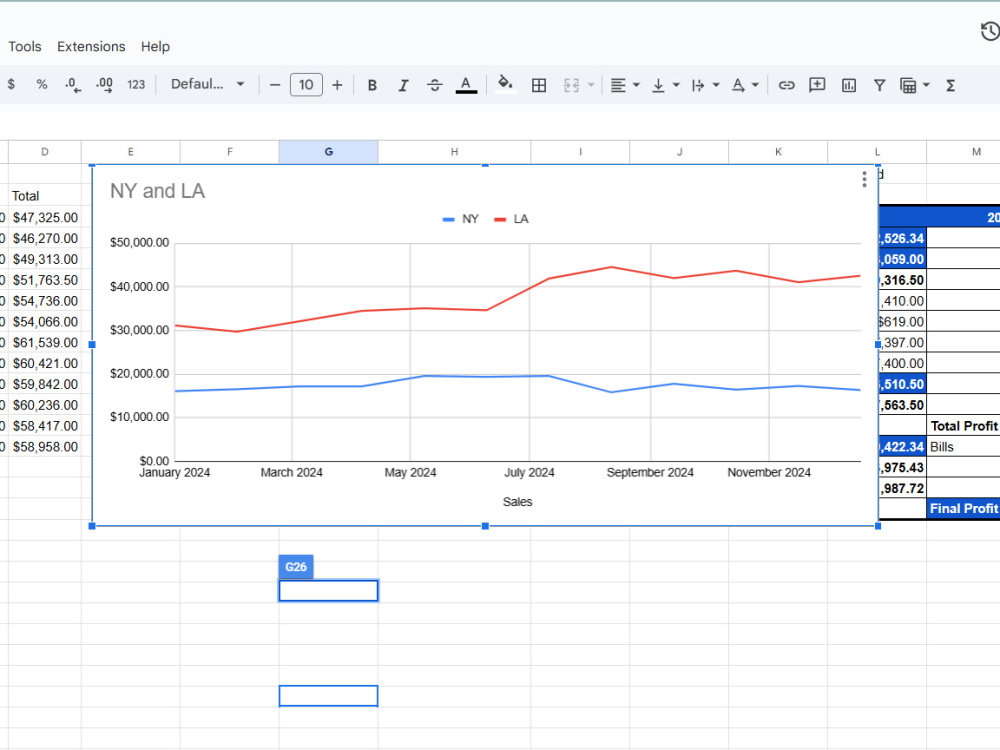Viewport: 1000px width, 750px height.
Task: Open the Default font dropdown
Action: [207, 84]
